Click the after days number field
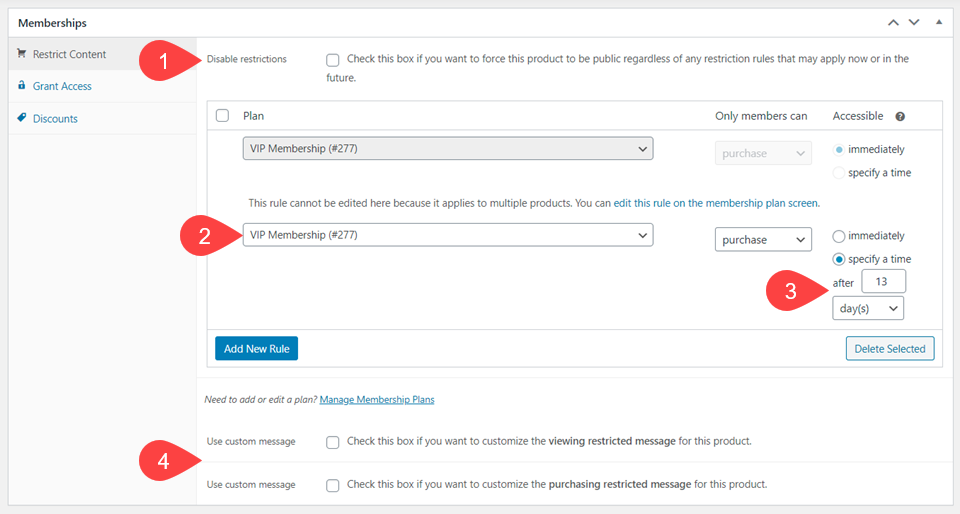The height and width of the screenshot is (514, 960). (883, 281)
